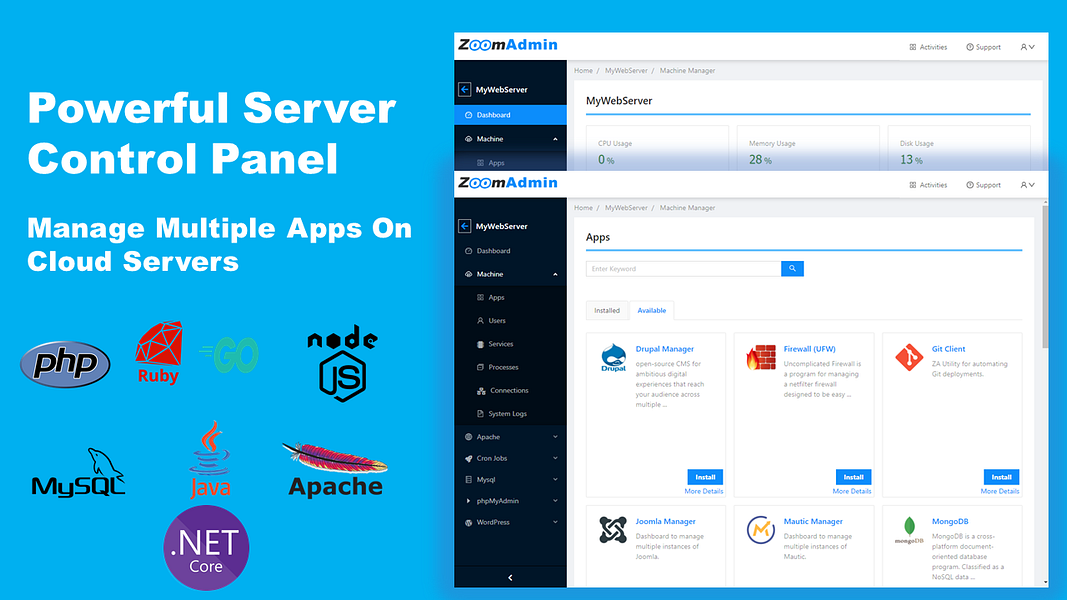Expand the phpMyAdmin menu section
Image resolution: width=1067 pixels, height=600 pixels.
click(510, 501)
